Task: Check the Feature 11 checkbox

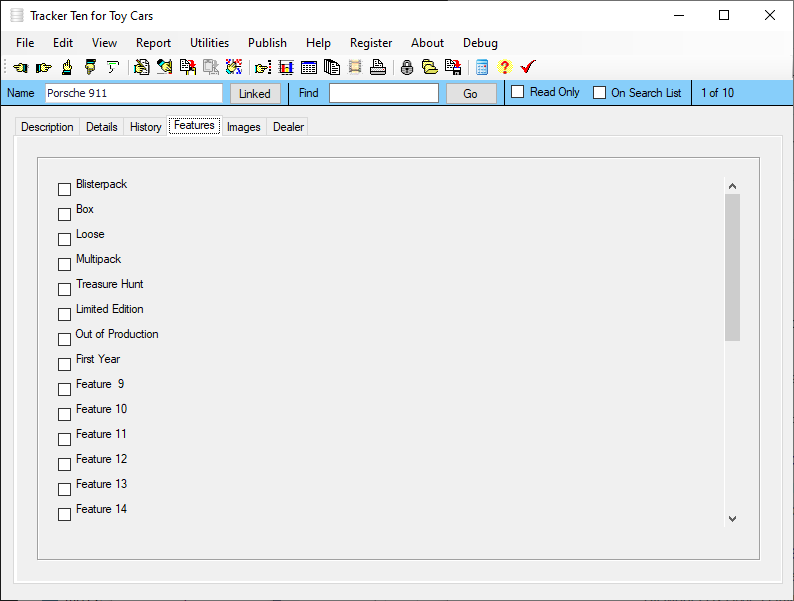Action: pyautogui.click(x=64, y=439)
